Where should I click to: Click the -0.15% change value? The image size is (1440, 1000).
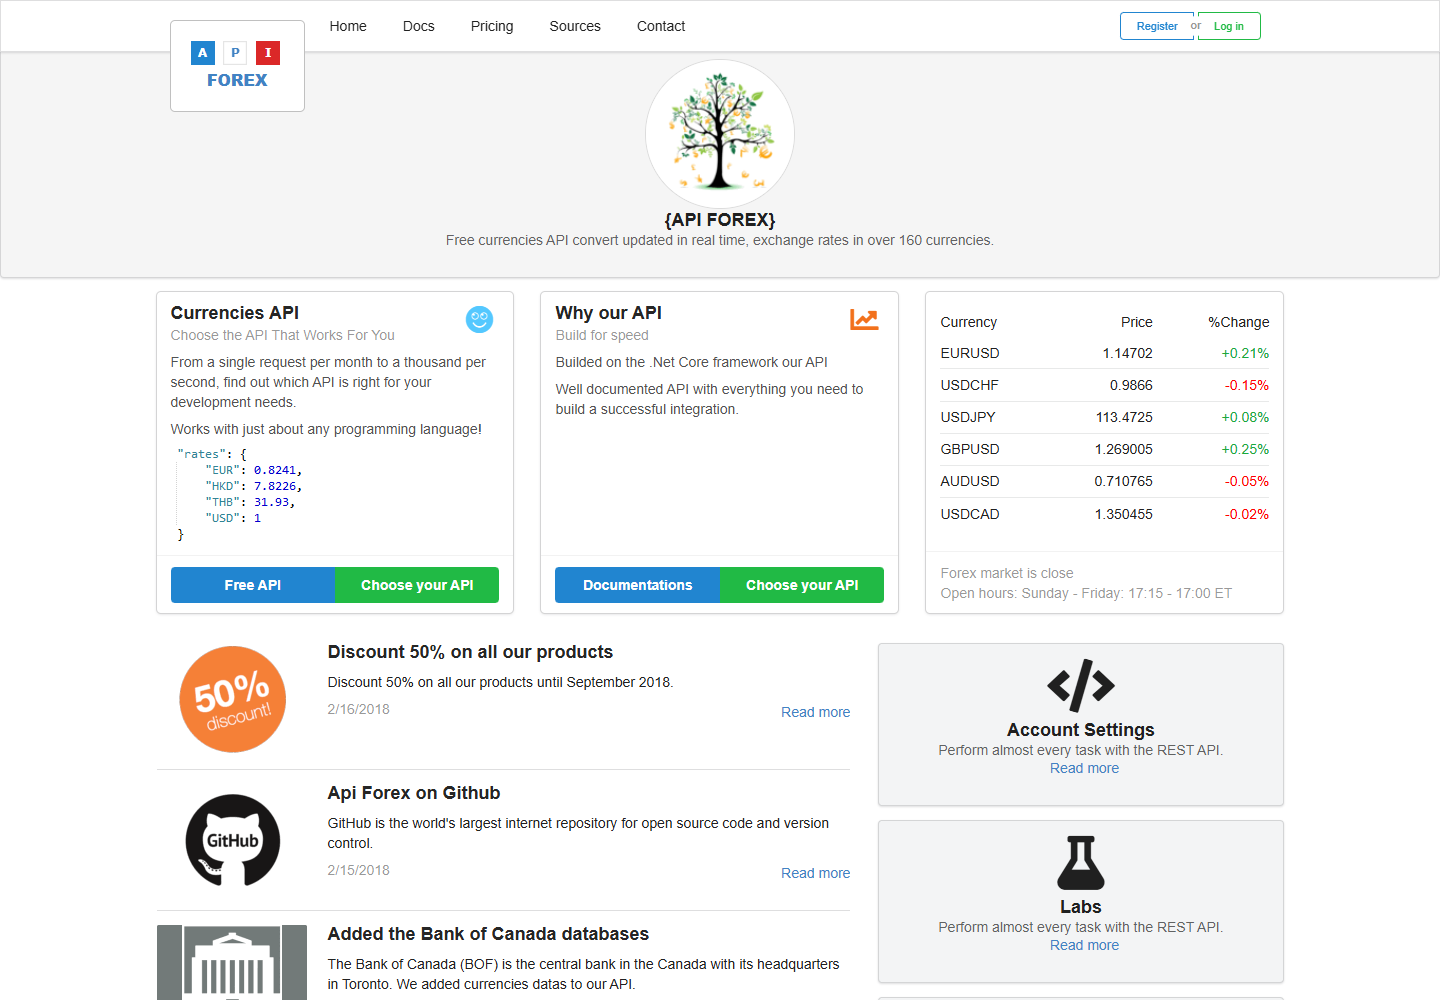(1247, 385)
